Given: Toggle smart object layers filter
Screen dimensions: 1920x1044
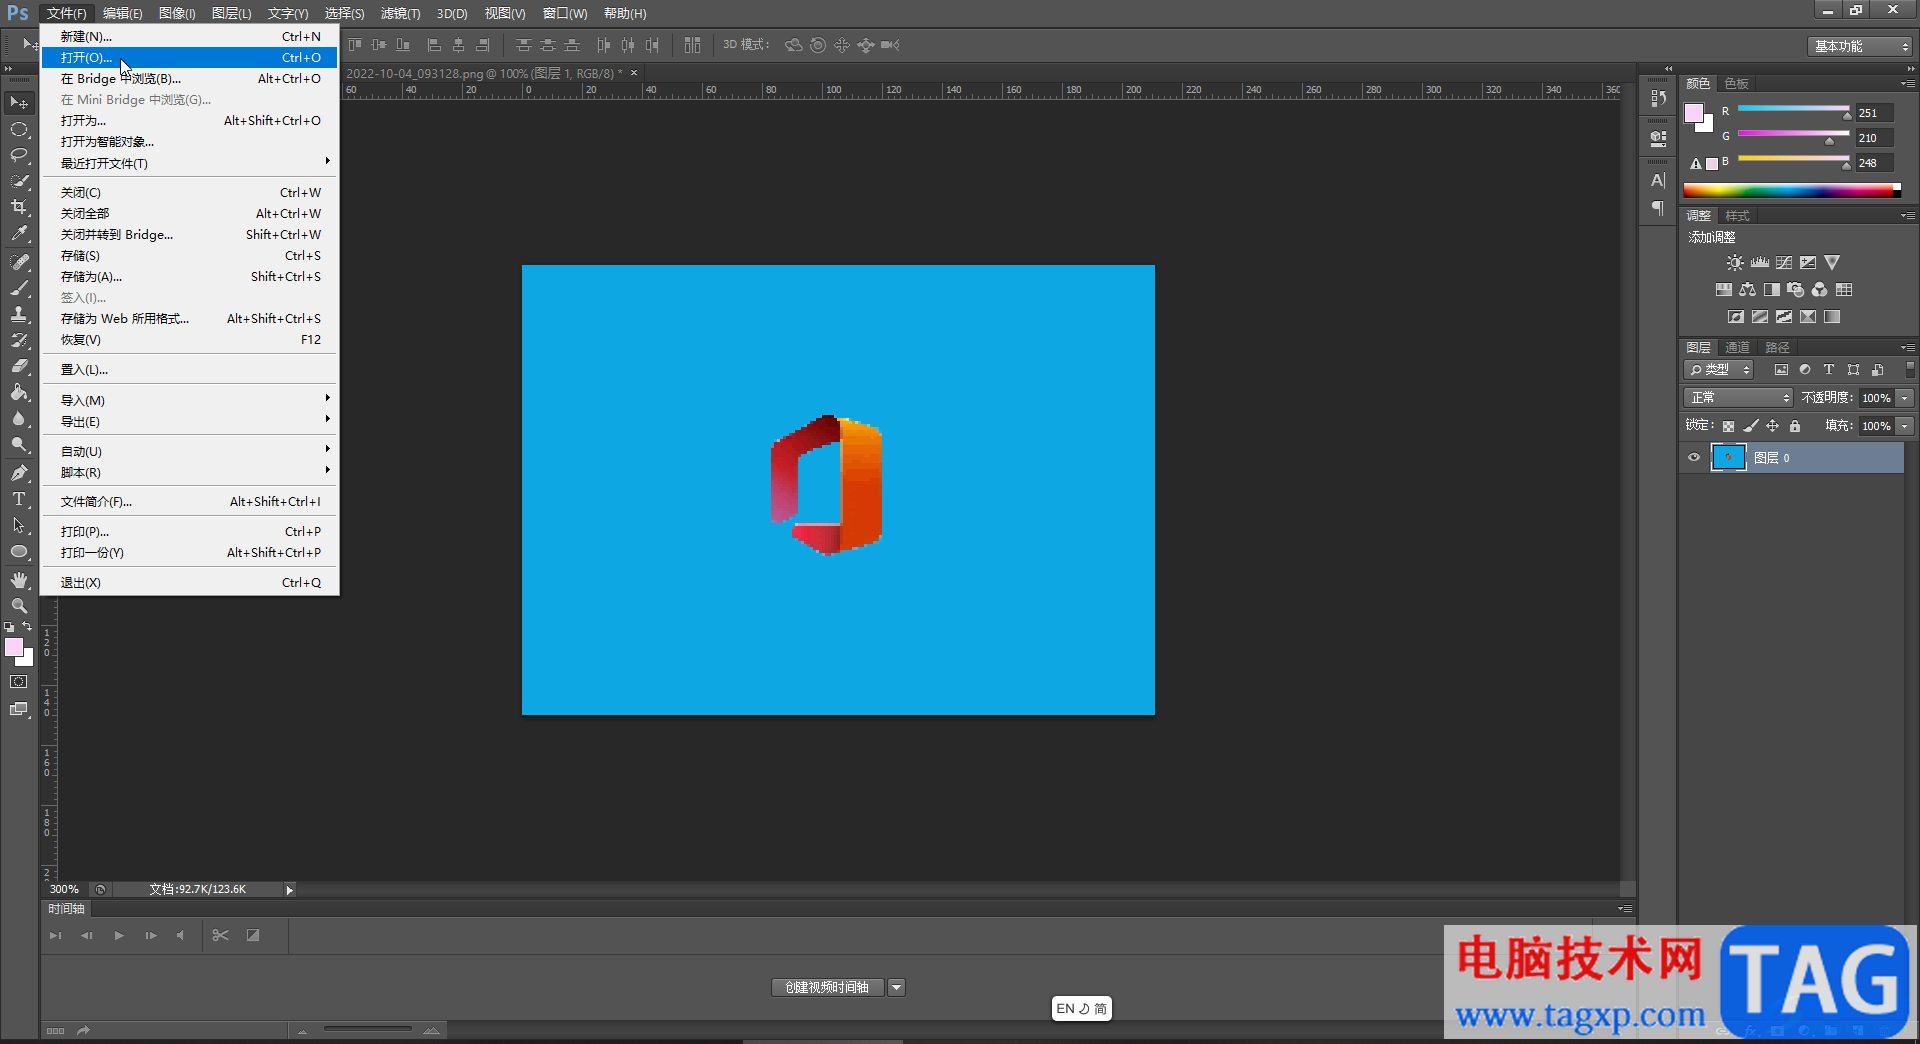Looking at the screenshot, I should (1878, 370).
